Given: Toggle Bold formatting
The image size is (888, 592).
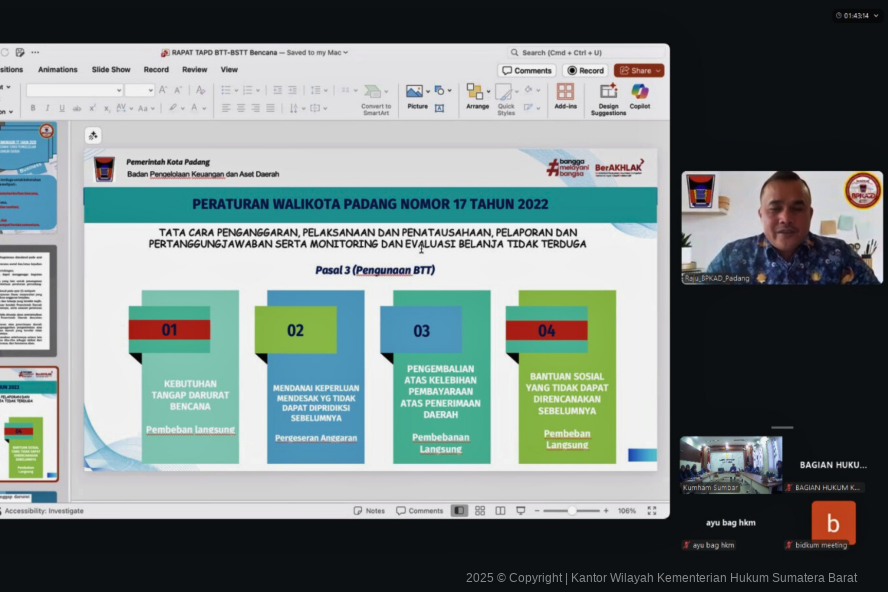Looking at the screenshot, I should coord(33,108).
